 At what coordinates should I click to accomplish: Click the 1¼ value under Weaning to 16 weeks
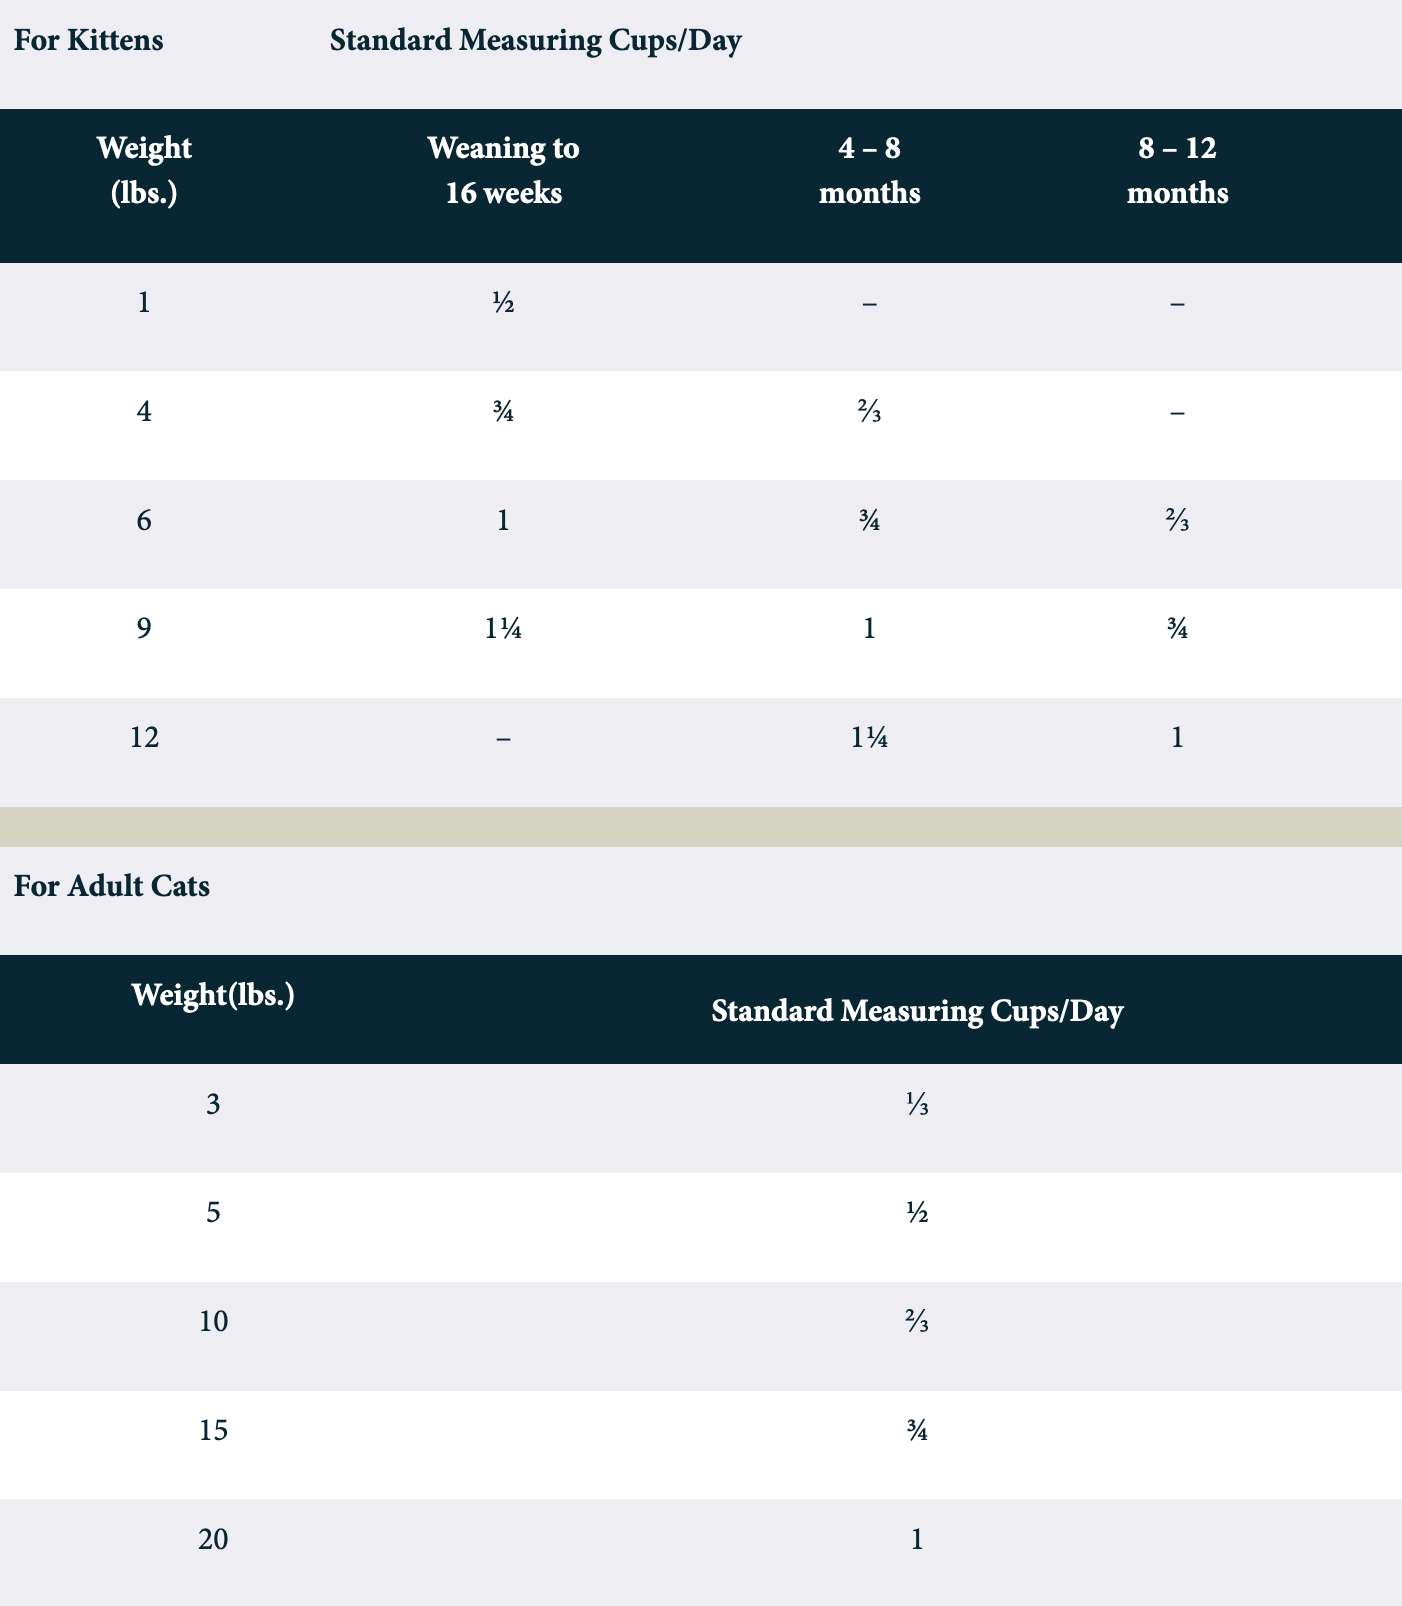pos(503,629)
